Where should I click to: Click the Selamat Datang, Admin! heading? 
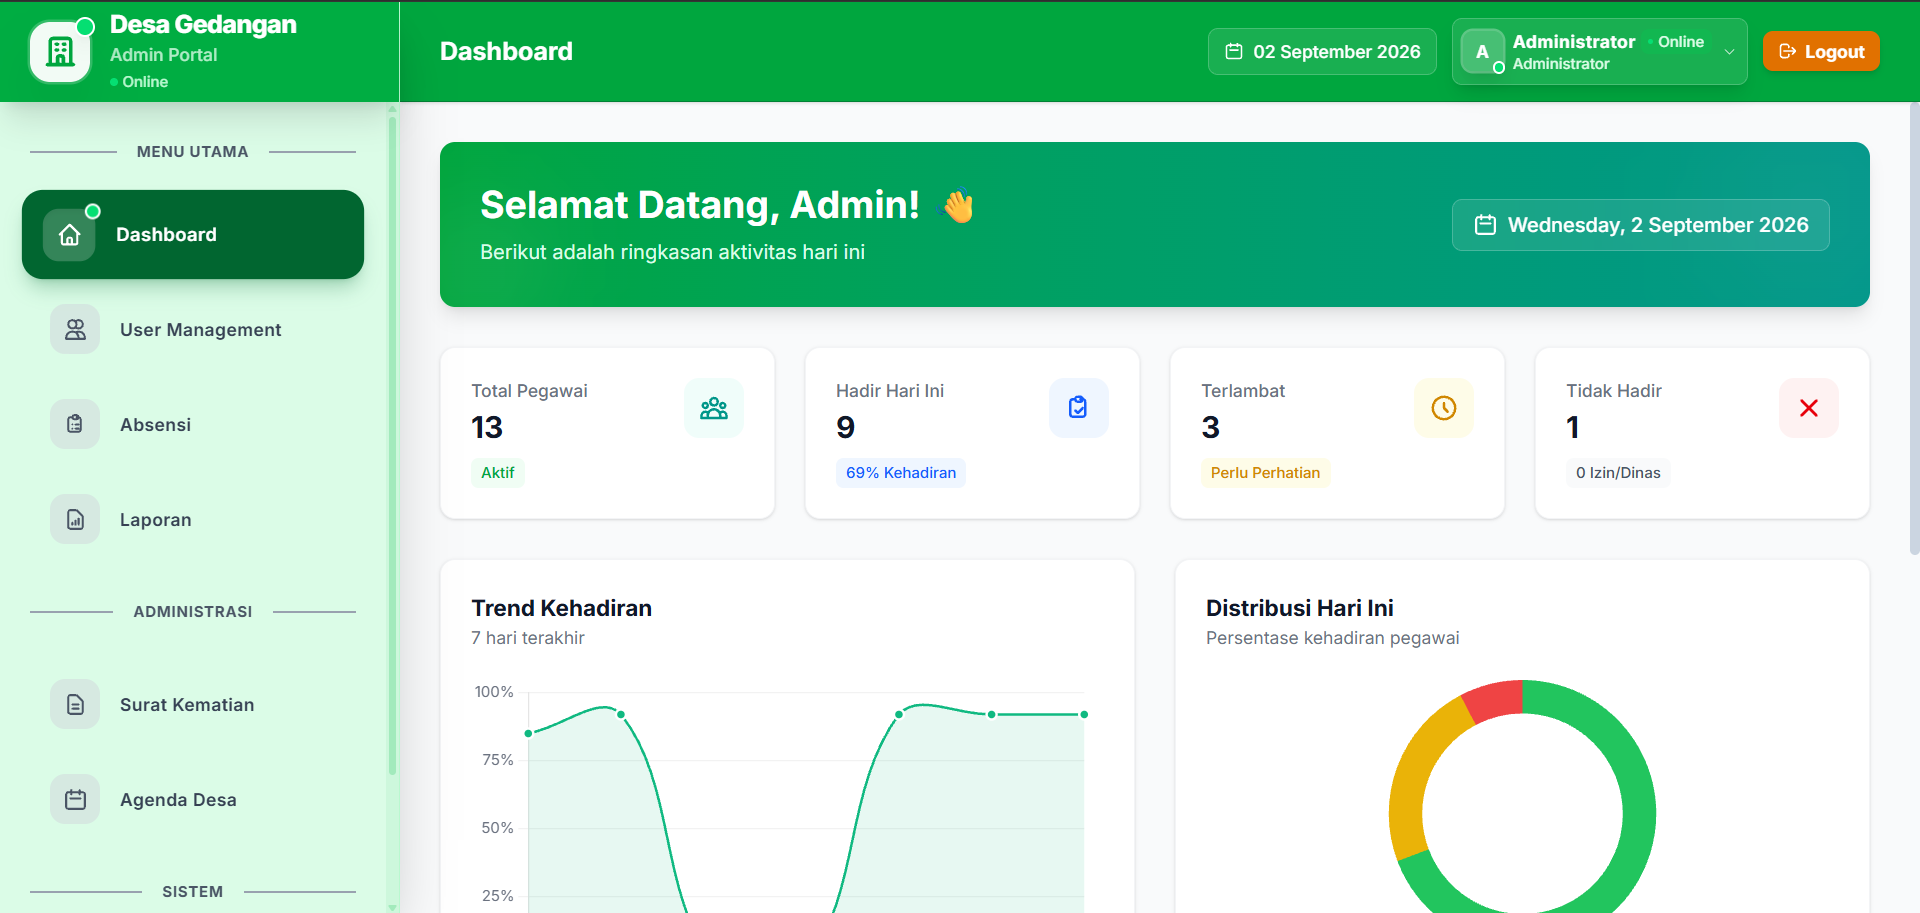[x=700, y=205]
